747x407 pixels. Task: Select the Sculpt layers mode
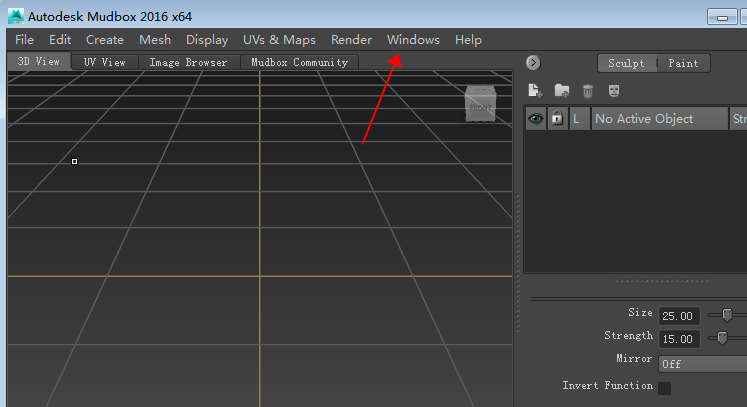(626, 63)
